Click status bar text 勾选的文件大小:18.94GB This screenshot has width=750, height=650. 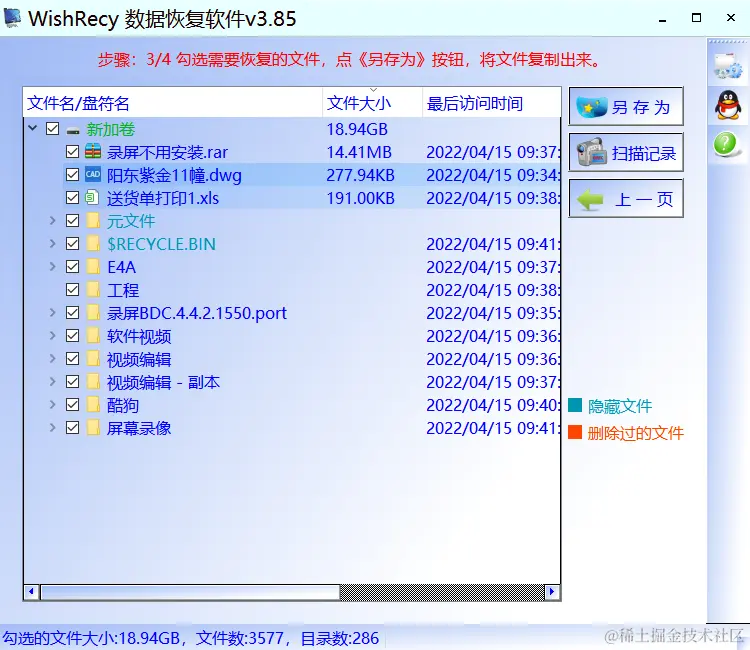click(x=91, y=638)
